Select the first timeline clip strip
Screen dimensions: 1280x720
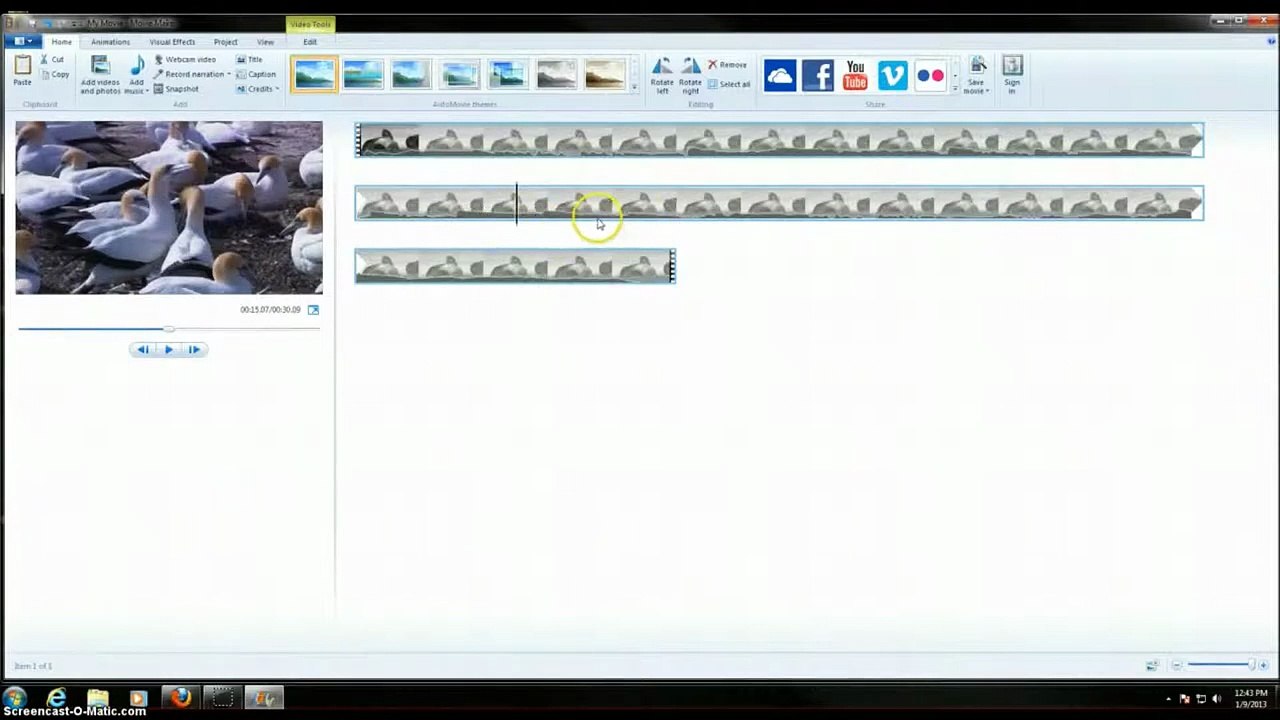click(x=779, y=140)
